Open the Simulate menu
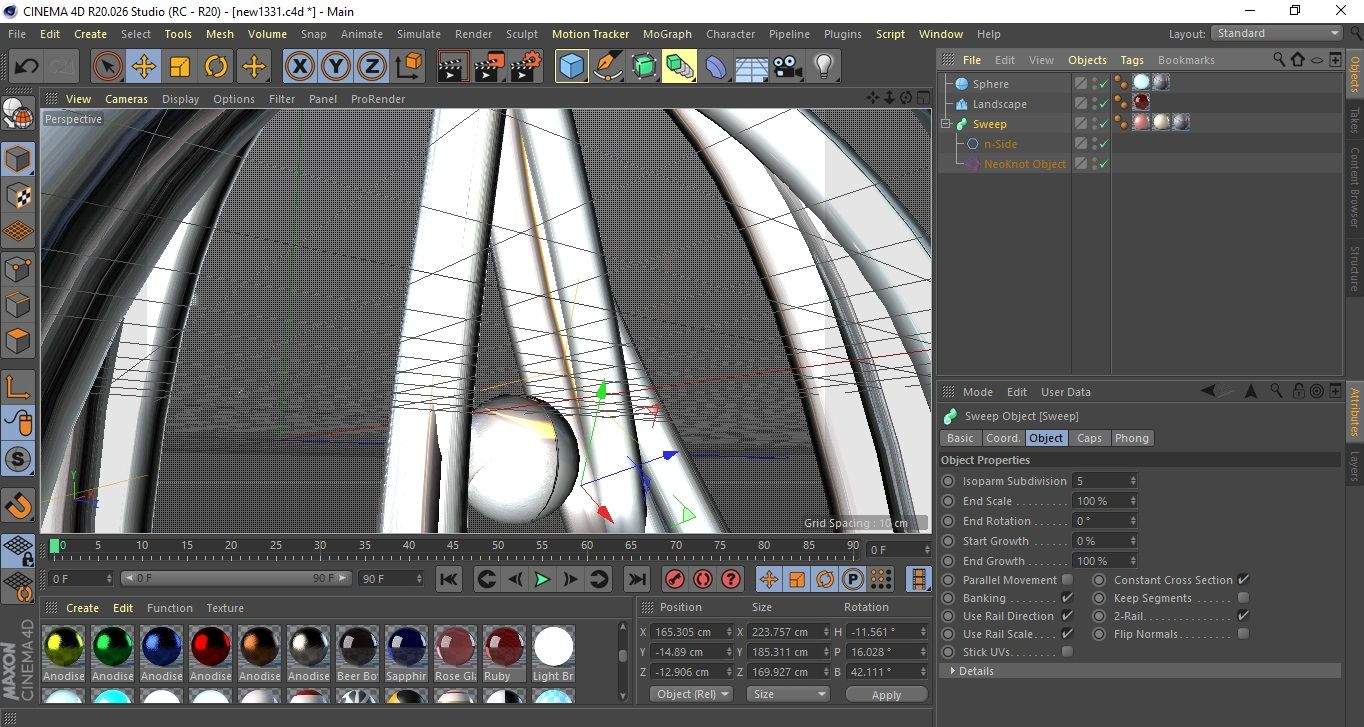The width and height of the screenshot is (1364, 727). click(x=418, y=34)
